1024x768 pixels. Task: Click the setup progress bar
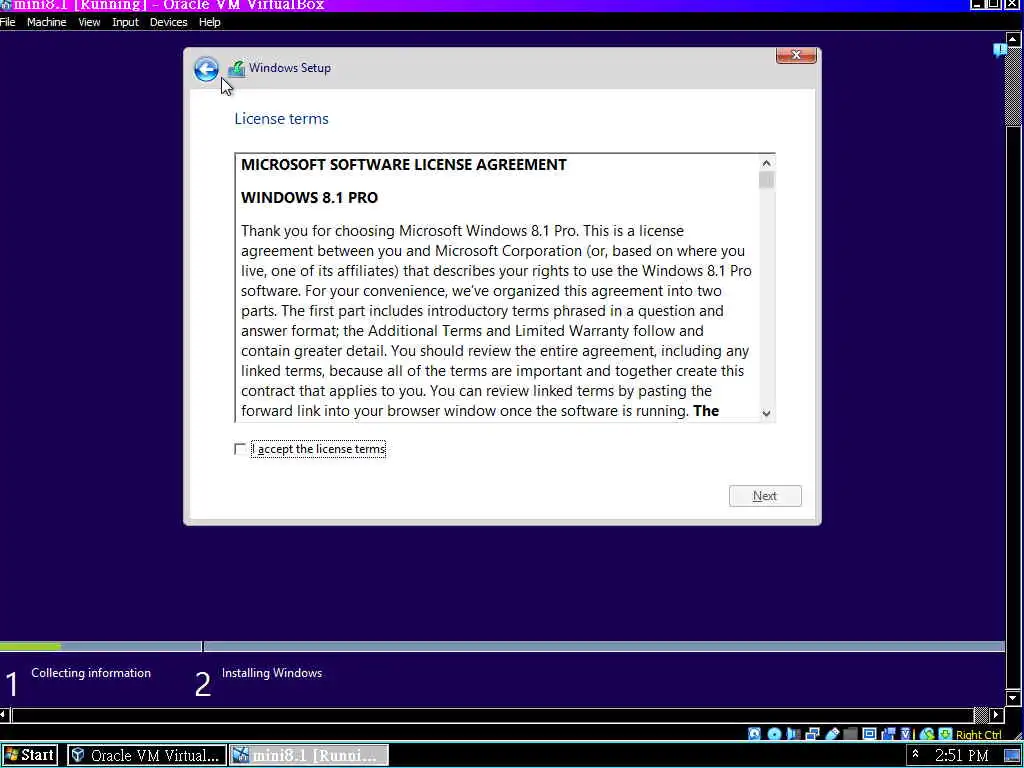click(x=502, y=647)
